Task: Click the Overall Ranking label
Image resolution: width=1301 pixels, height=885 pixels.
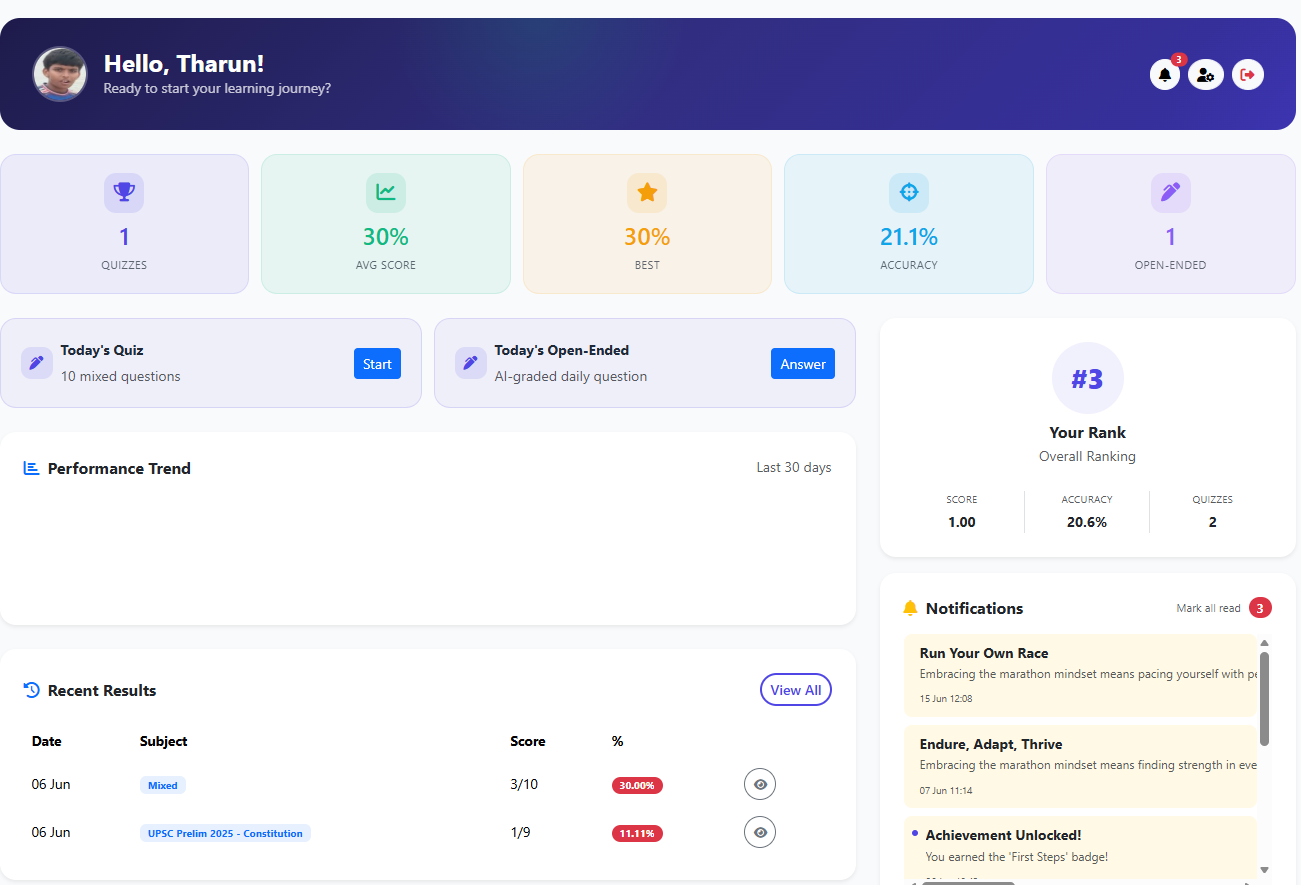Action: coord(1088,456)
